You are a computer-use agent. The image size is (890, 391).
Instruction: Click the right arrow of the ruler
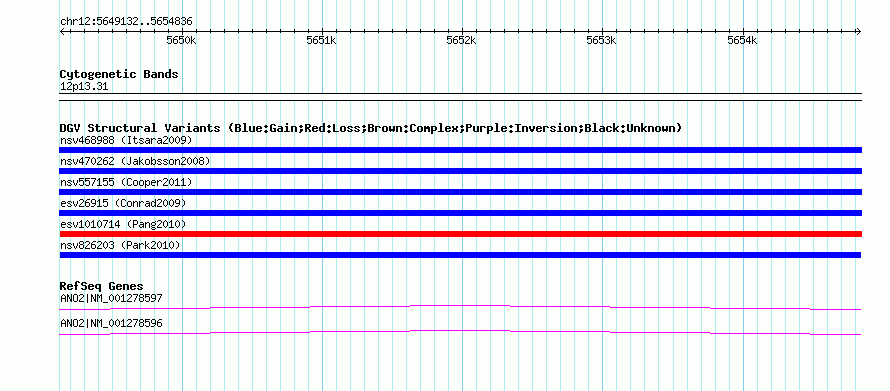pyautogui.click(x=858, y=32)
